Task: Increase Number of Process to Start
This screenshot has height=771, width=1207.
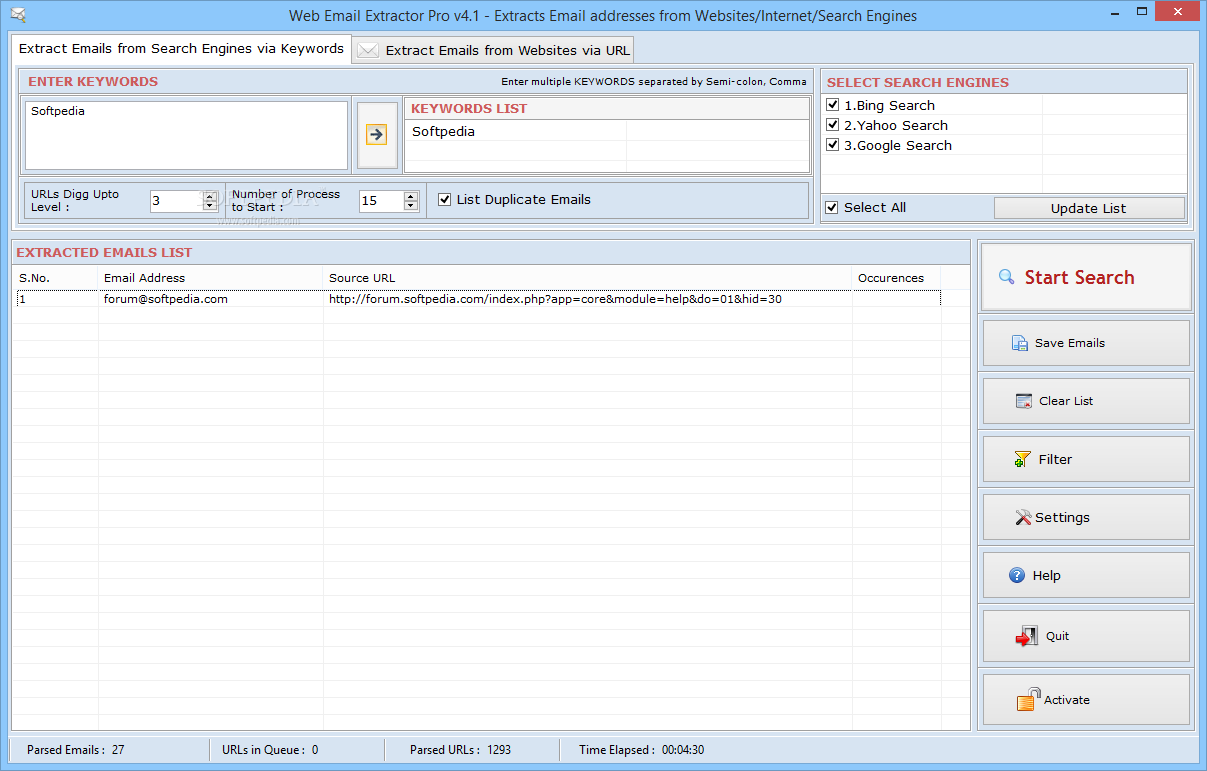Action: pos(411,196)
